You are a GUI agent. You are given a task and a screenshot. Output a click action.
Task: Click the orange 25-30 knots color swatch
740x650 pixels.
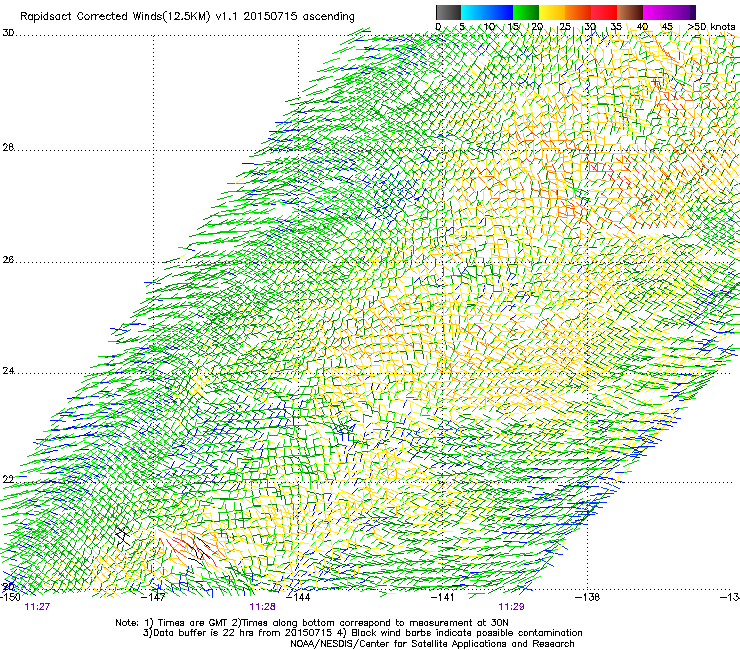point(578,12)
